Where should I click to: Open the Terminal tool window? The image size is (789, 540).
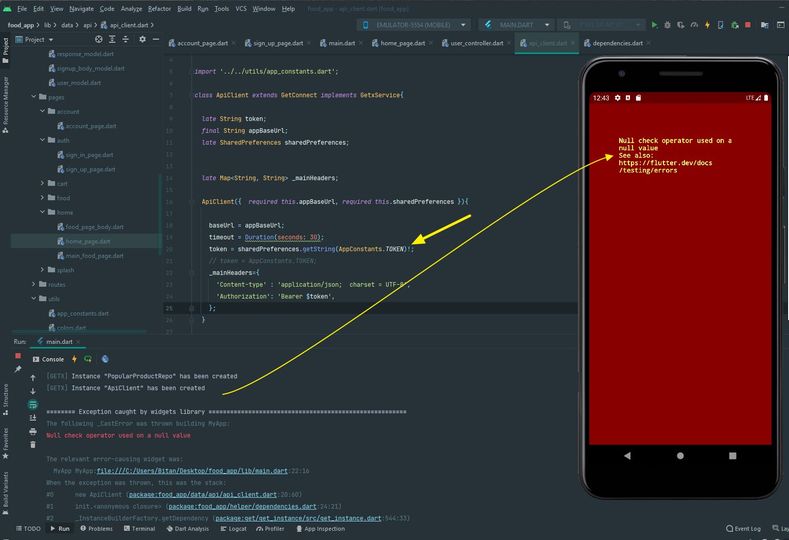point(139,529)
